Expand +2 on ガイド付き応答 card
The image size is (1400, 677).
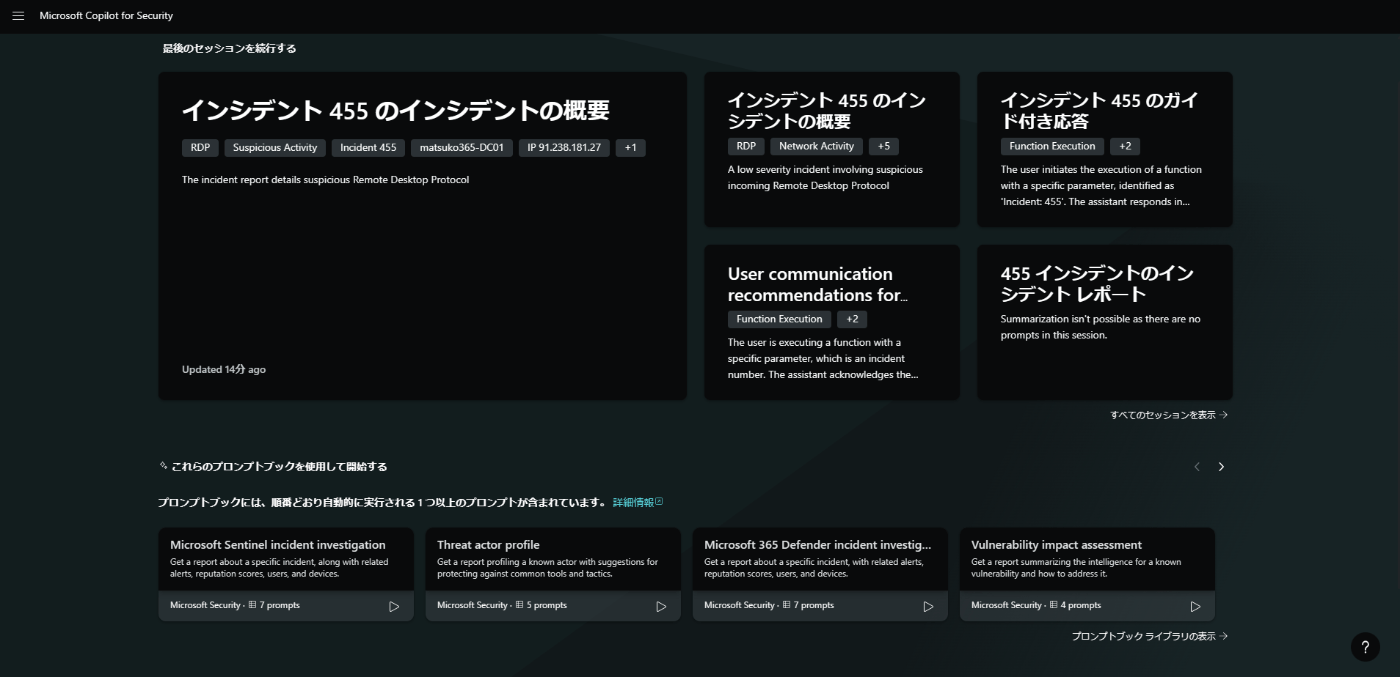point(1125,146)
